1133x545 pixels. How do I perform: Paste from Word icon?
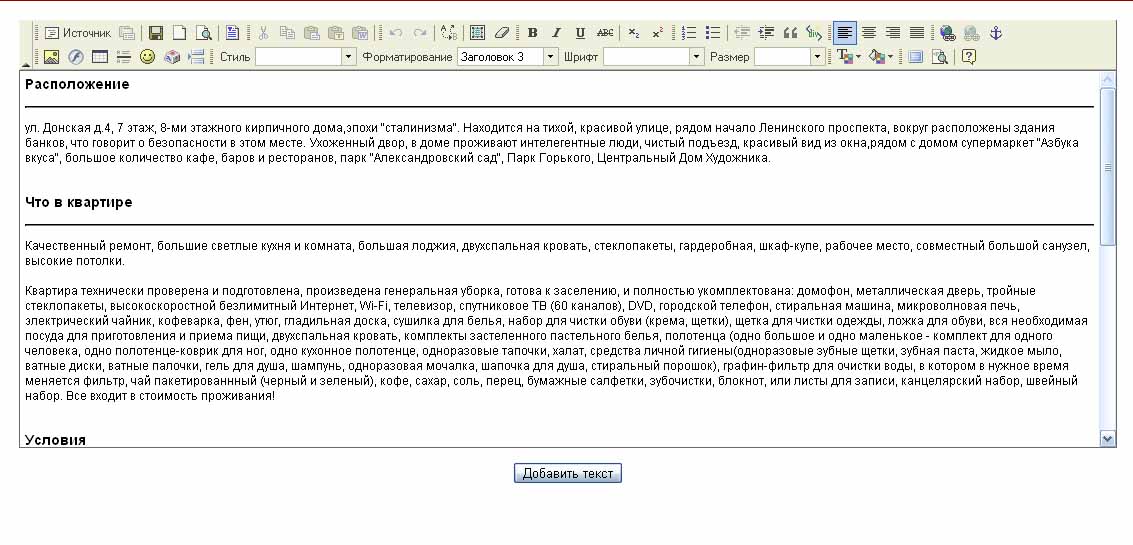point(360,33)
